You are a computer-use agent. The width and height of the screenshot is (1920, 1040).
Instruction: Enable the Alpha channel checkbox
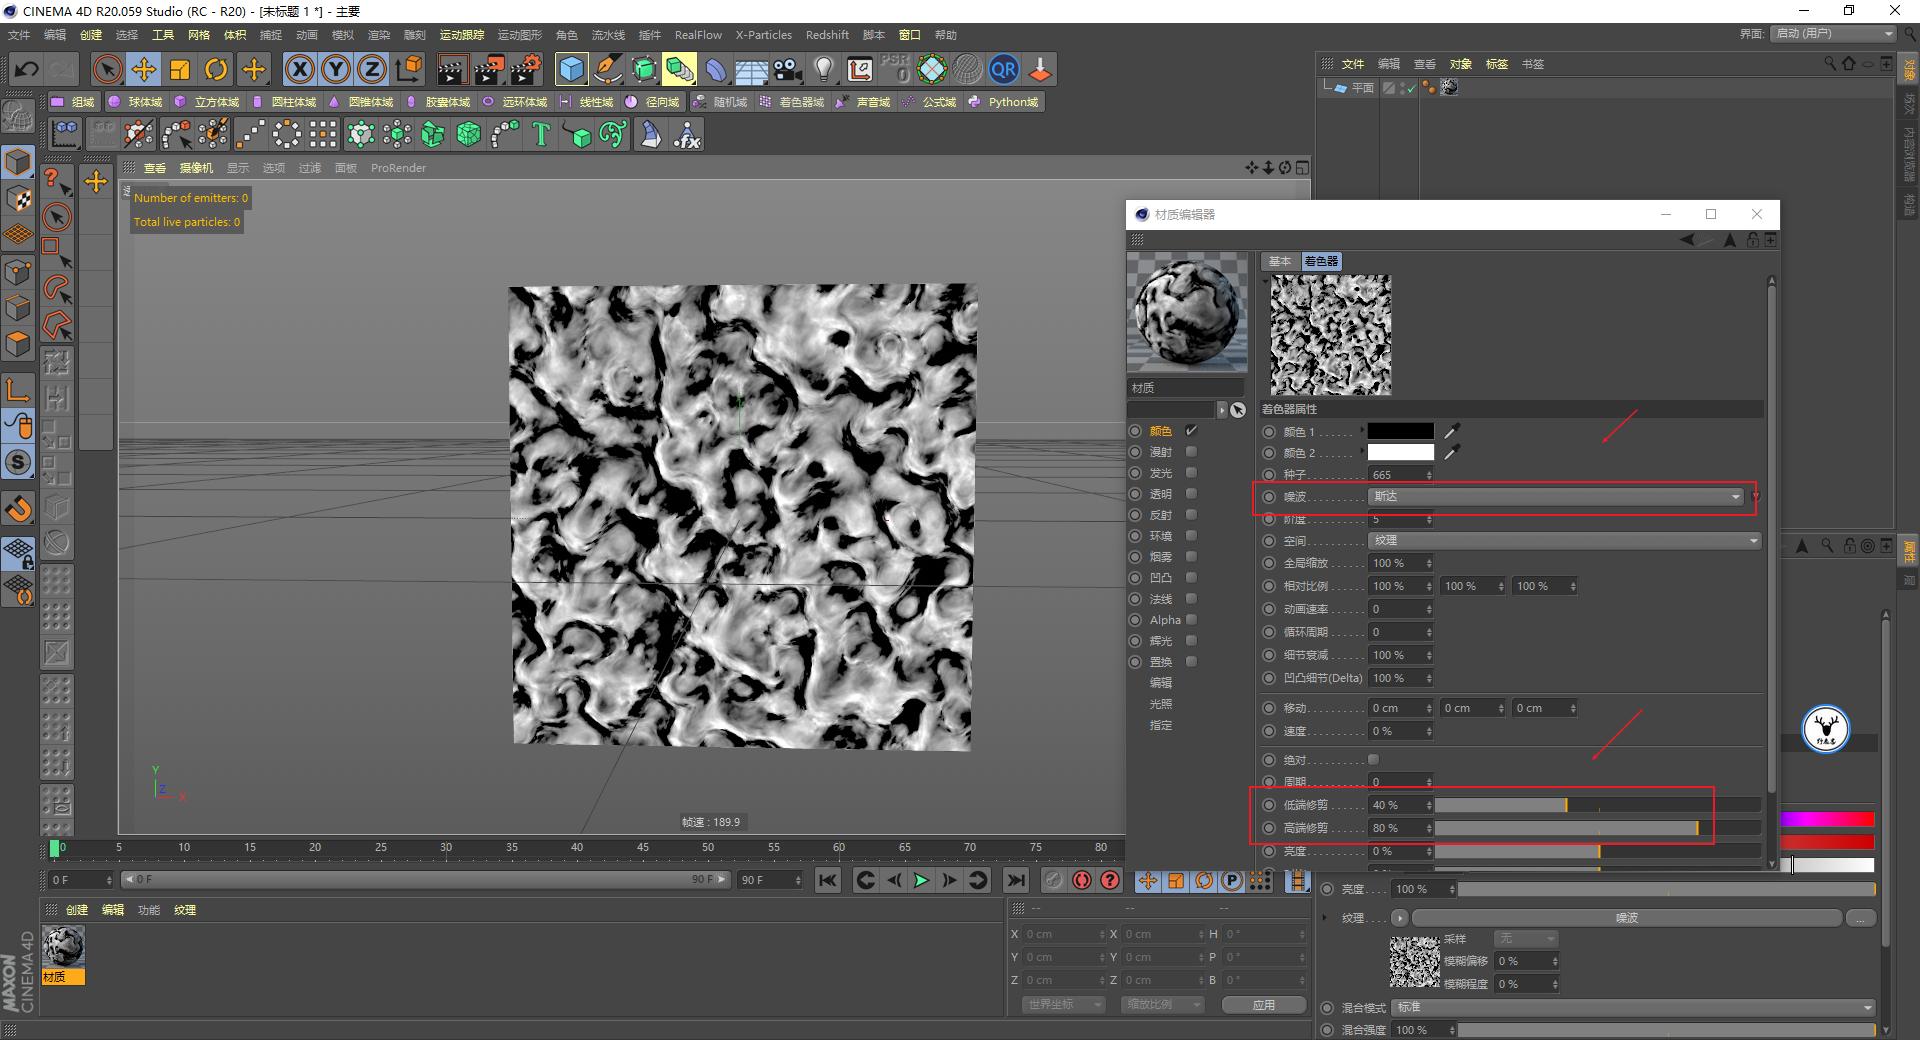point(1190,619)
